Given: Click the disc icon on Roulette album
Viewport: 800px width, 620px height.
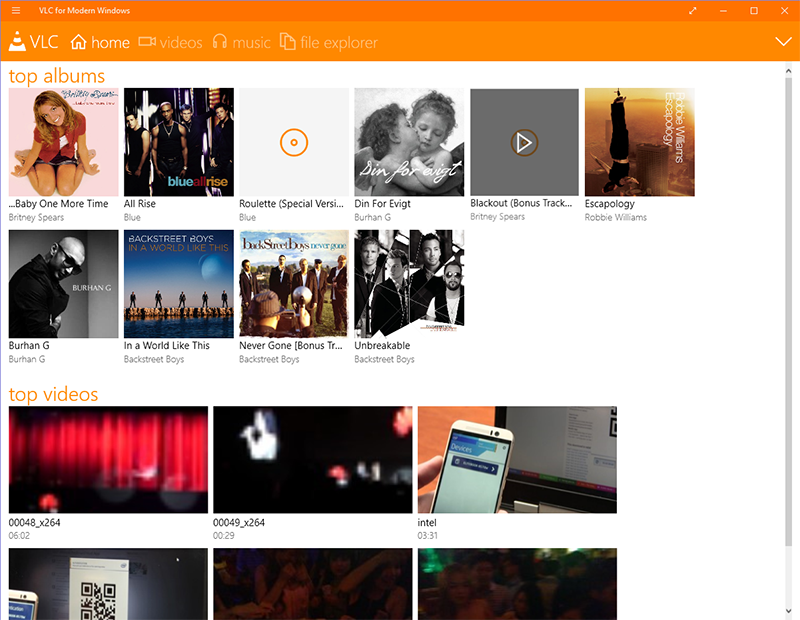Looking at the screenshot, I should click(x=294, y=142).
